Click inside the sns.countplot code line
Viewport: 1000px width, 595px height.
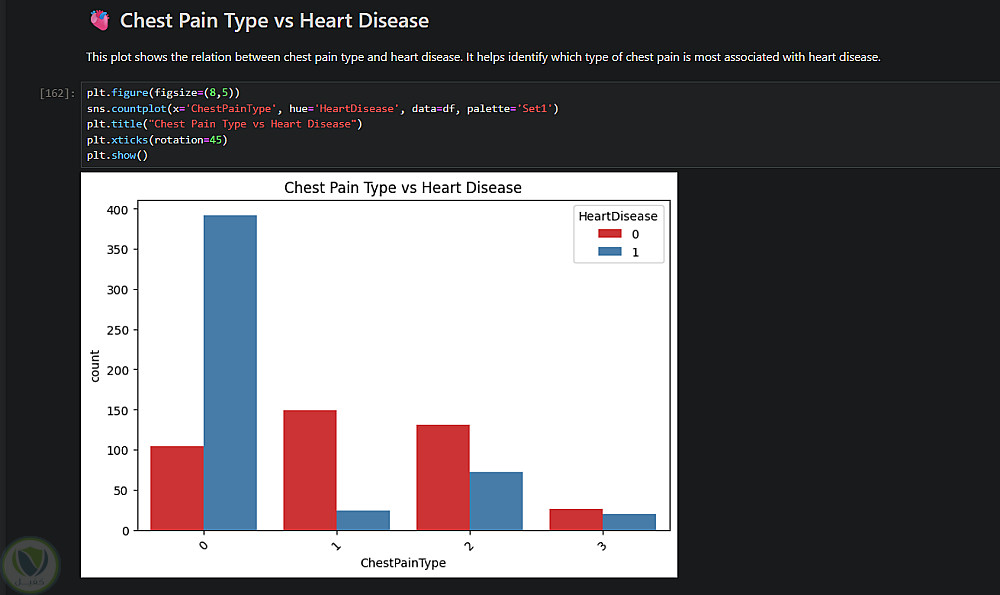tap(322, 108)
